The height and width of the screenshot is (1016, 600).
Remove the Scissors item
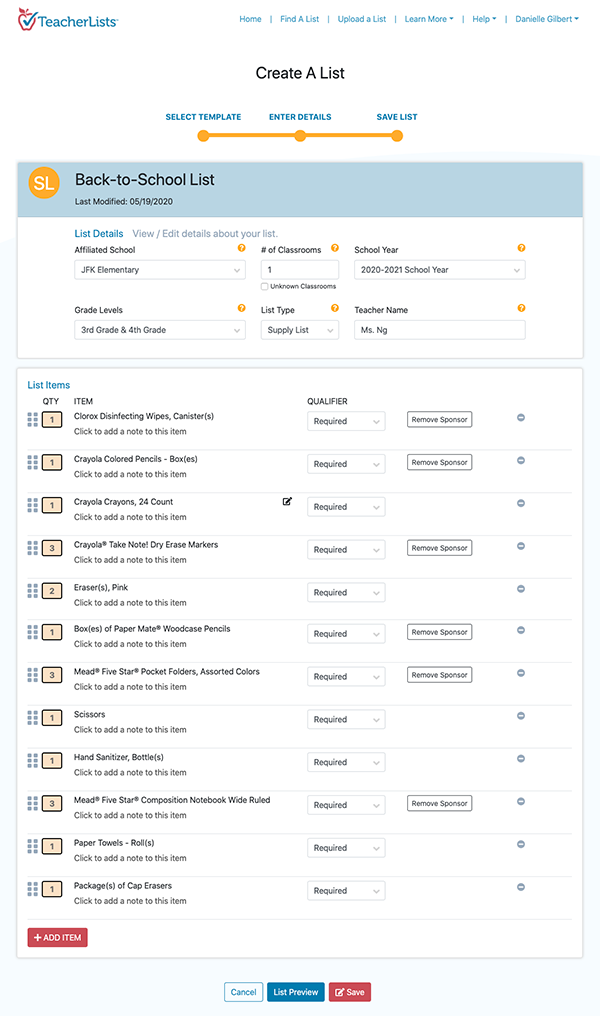point(521,716)
